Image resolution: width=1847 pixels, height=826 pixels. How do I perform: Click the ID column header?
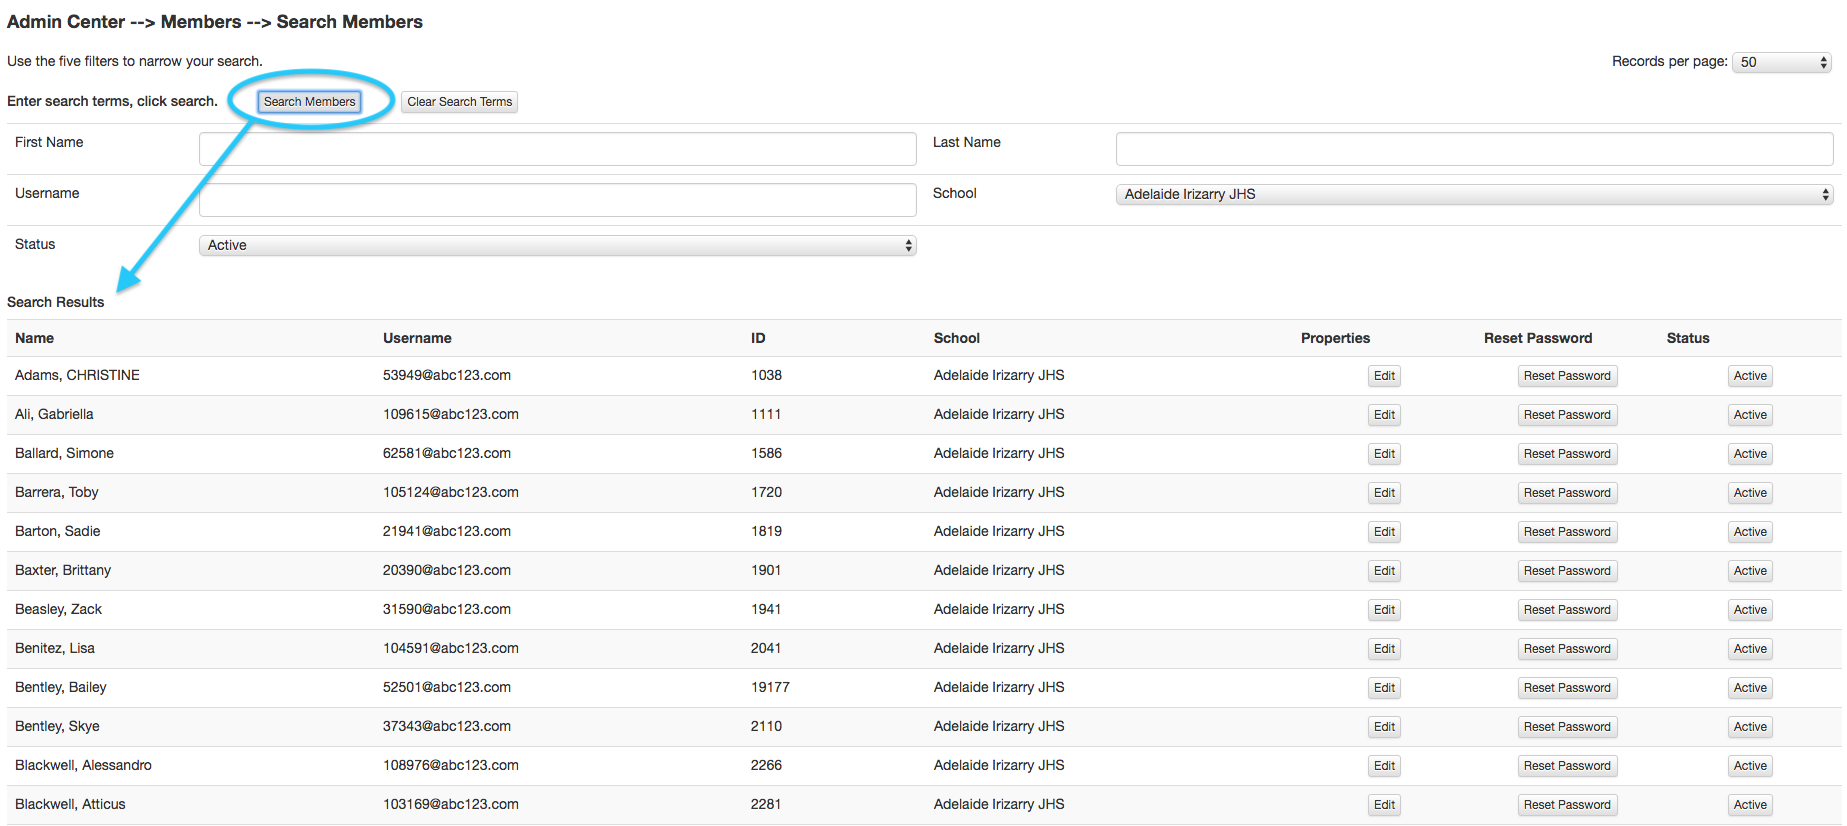pos(758,338)
